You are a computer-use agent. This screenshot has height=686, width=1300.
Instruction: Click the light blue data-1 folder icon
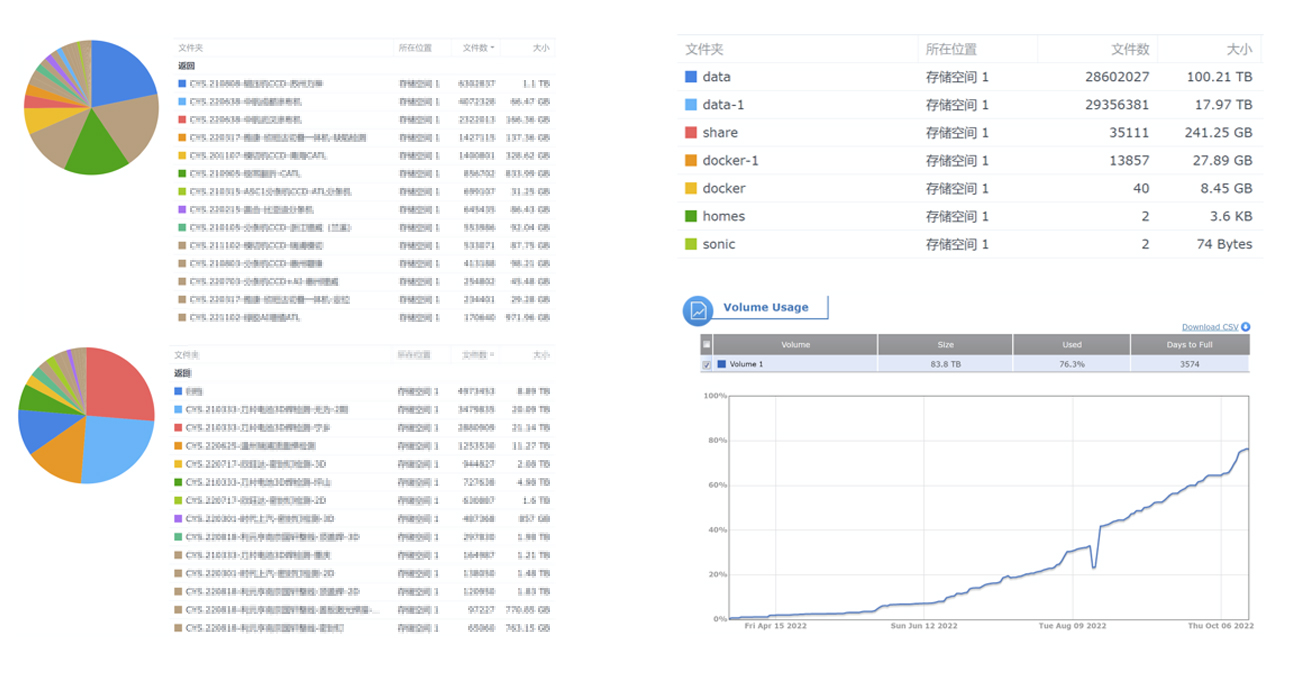coord(691,105)
